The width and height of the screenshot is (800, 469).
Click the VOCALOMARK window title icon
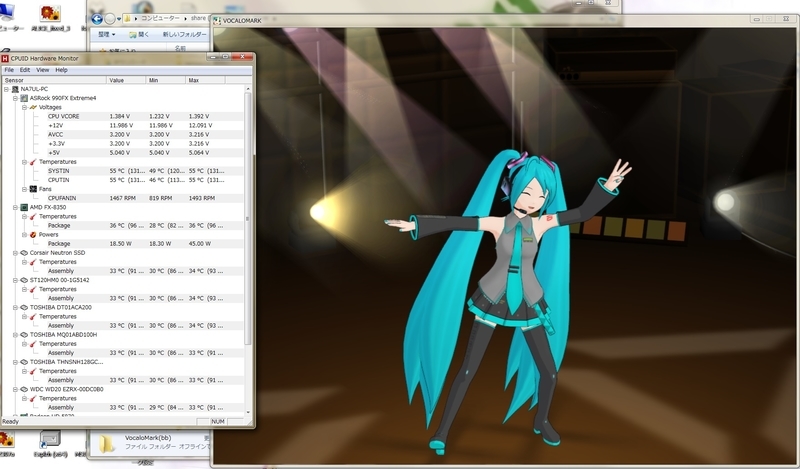click(x=217, y=20)
